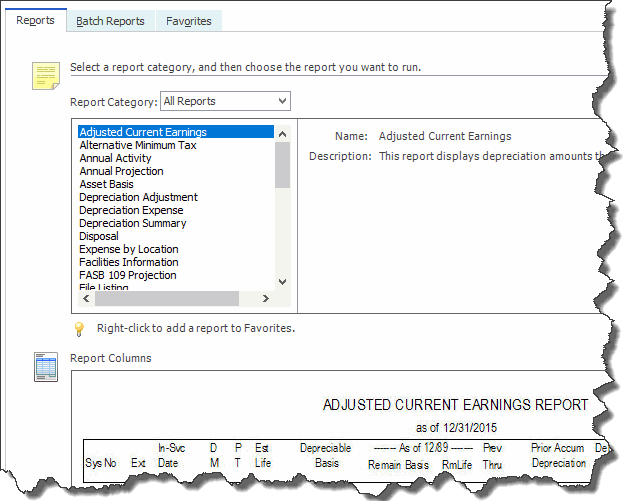Click the horizontal scrollbar right arrow
This screenshot has width=624, height=501.
click(x=267, y=298)
